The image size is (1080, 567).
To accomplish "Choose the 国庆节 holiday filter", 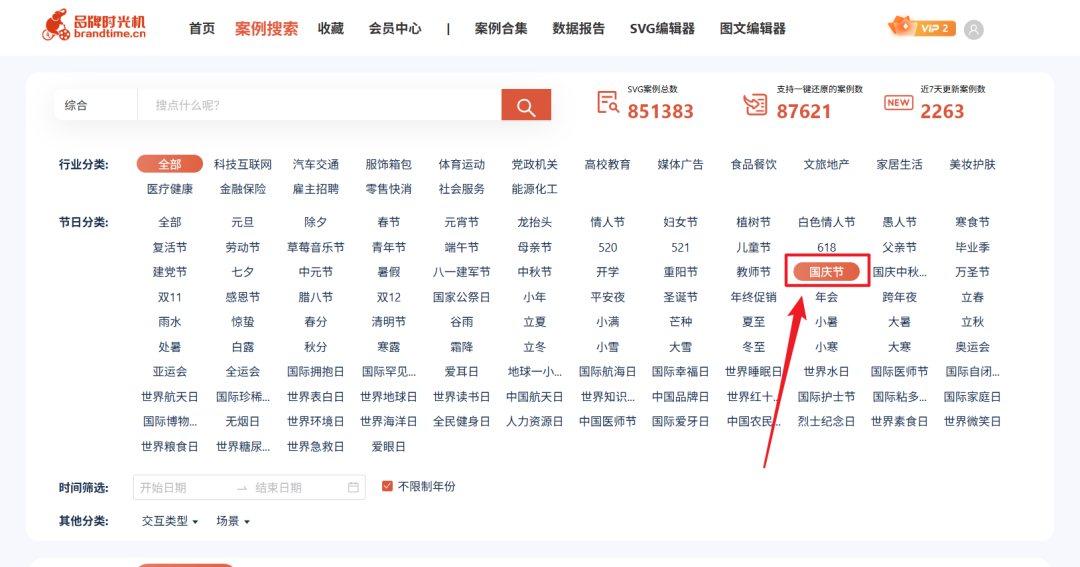I will (x=827, y=271).
